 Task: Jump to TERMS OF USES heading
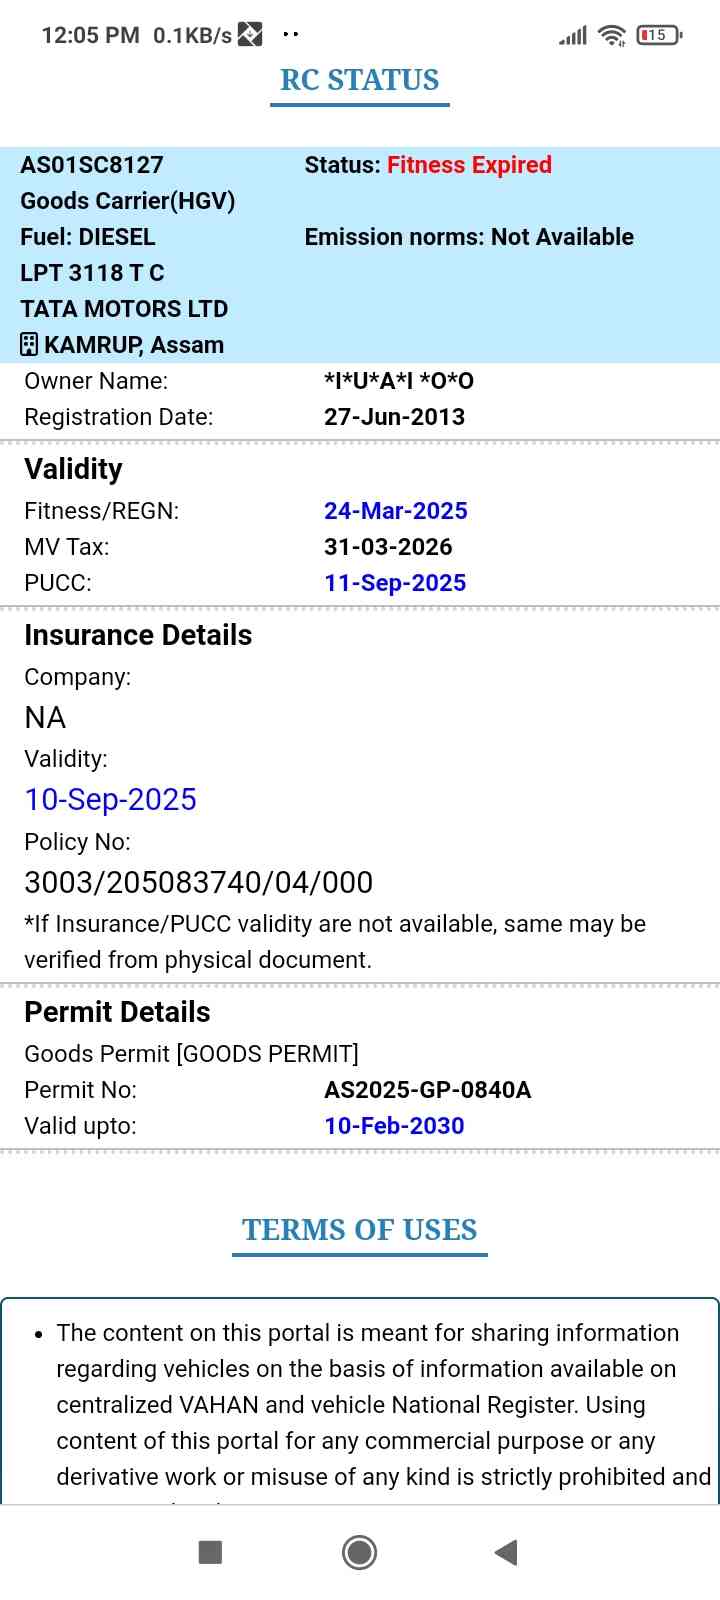[x=360, y=1230]
